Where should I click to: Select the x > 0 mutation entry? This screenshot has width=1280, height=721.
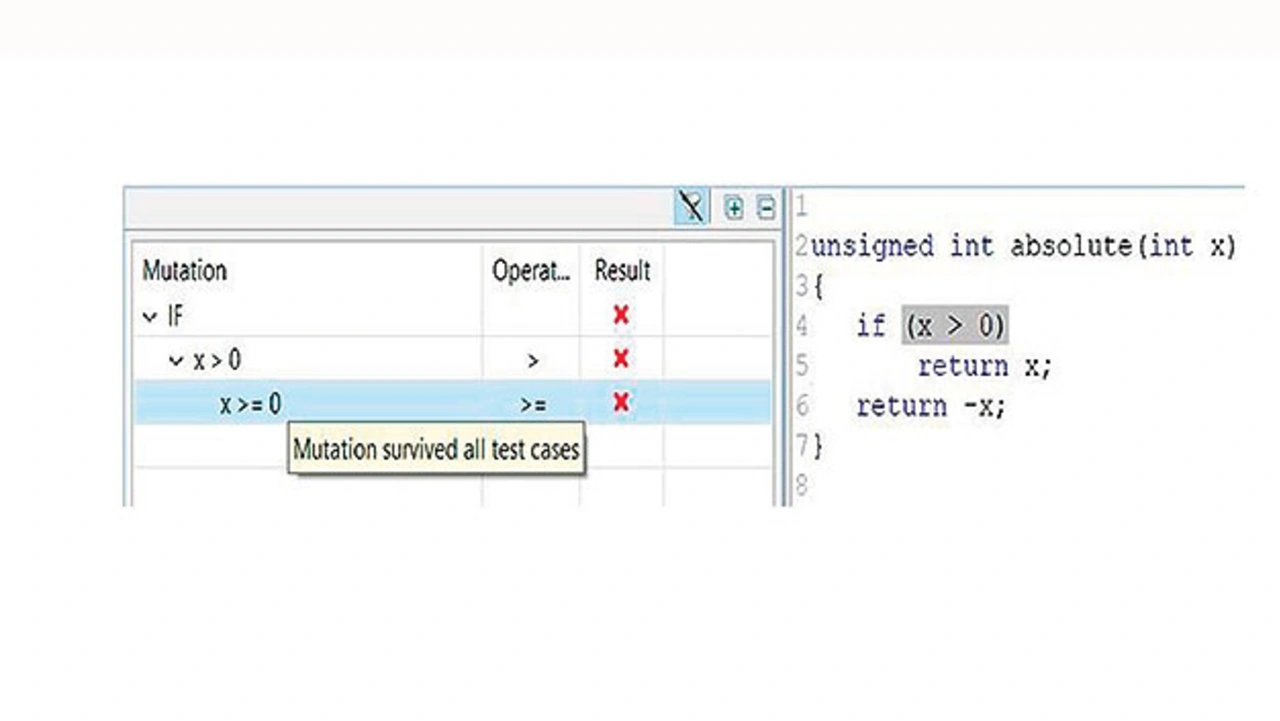pos(217,360)
